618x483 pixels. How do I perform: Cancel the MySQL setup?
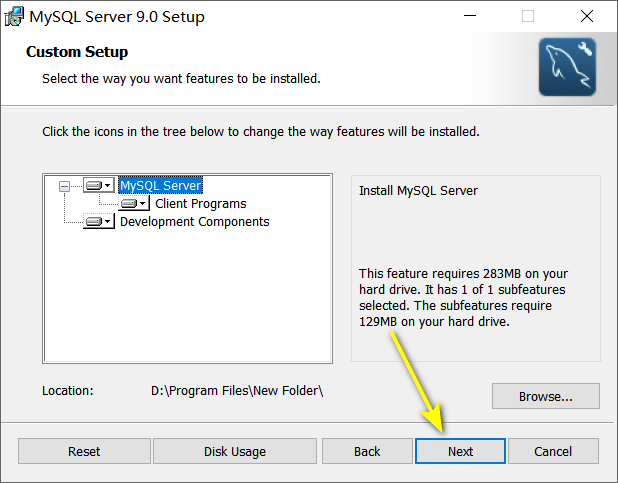(x=553, y=451)
